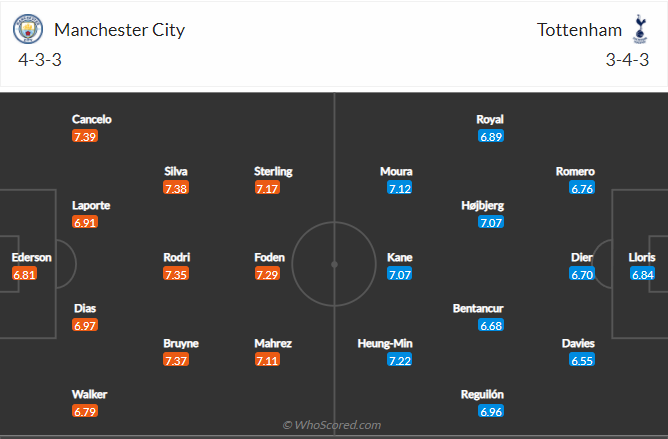
Task: Open the Manchester City team link
Action: pos(119,29)
